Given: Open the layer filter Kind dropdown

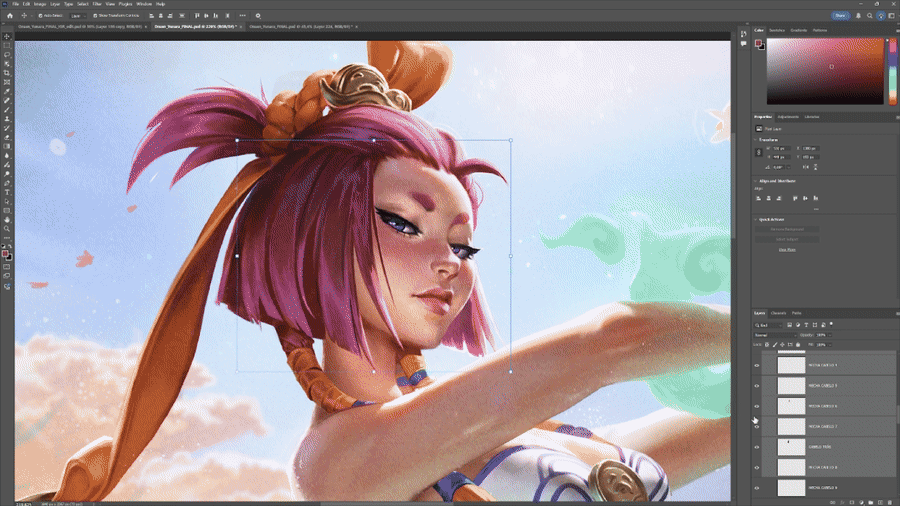Looking at the screenshot, I should pyautogui.click(x=769, y=325).
